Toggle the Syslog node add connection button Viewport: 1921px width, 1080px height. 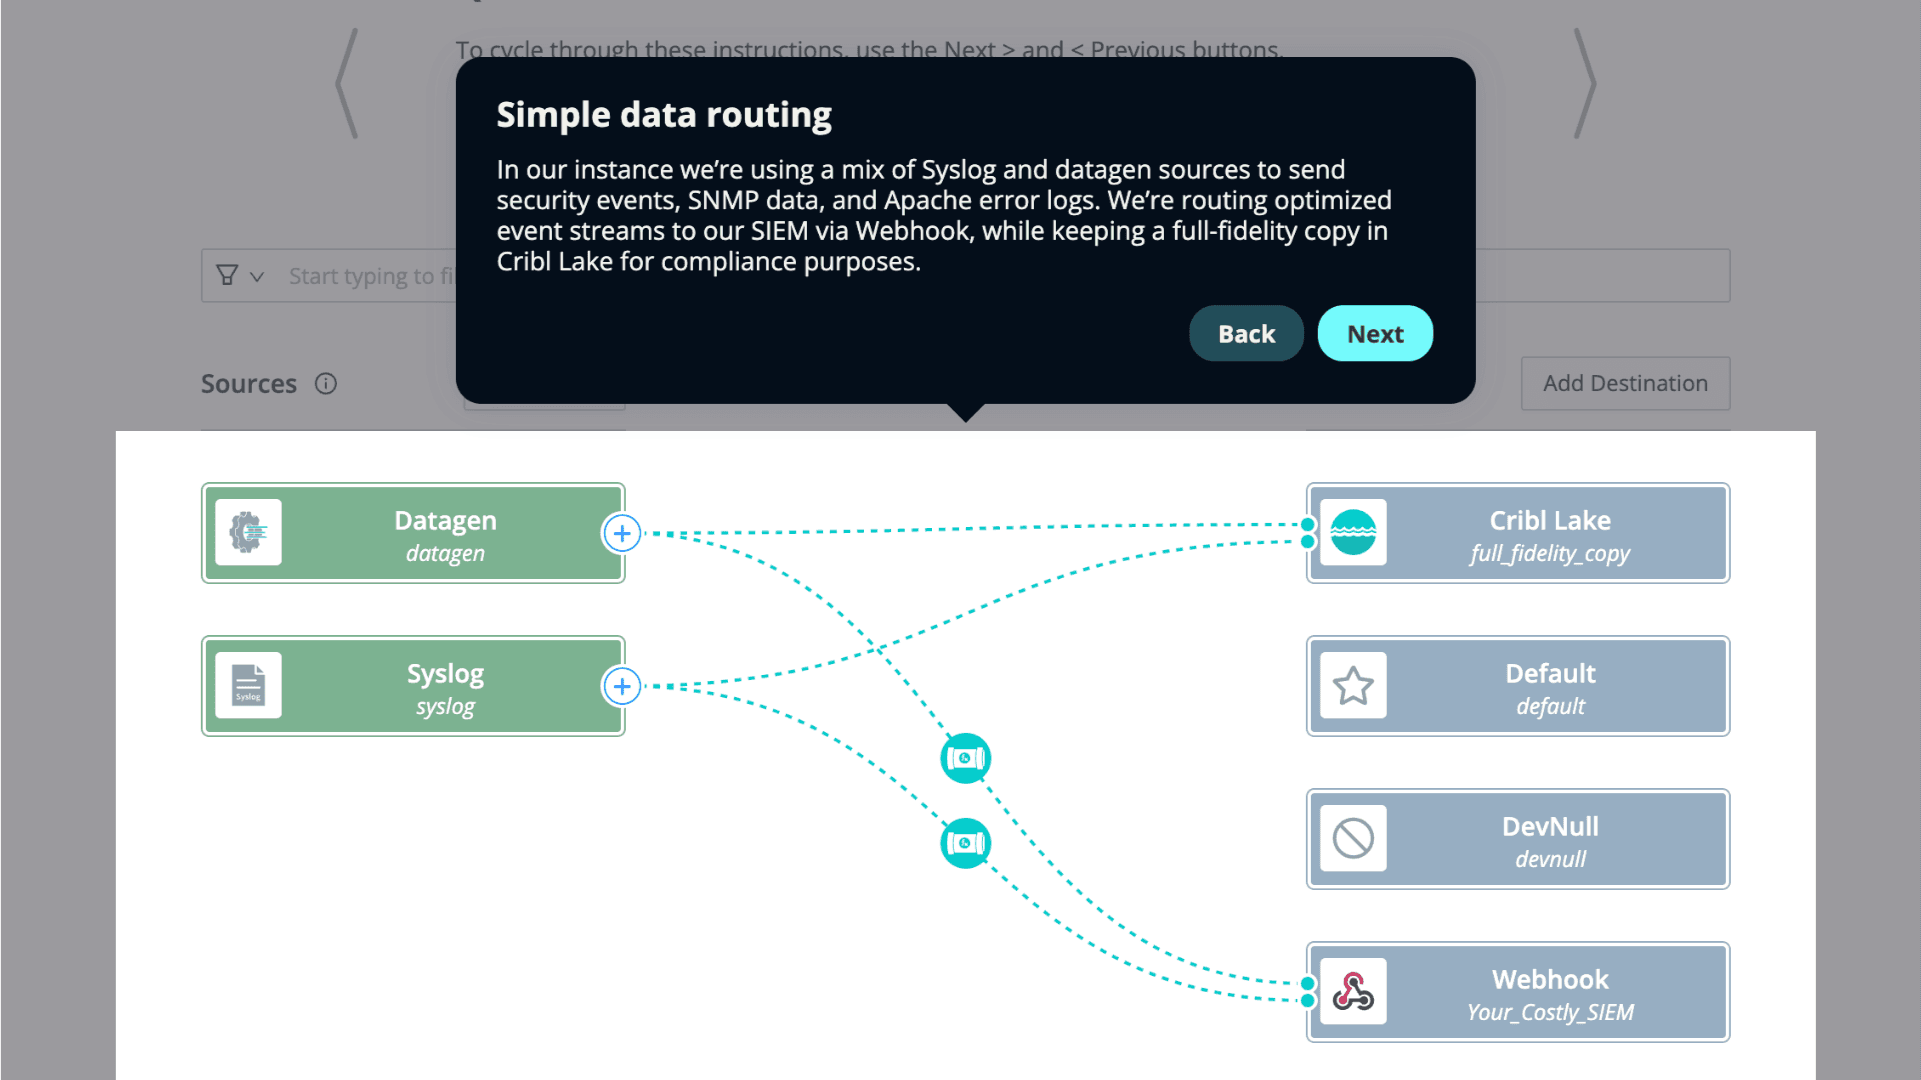(x=619, y=686)
